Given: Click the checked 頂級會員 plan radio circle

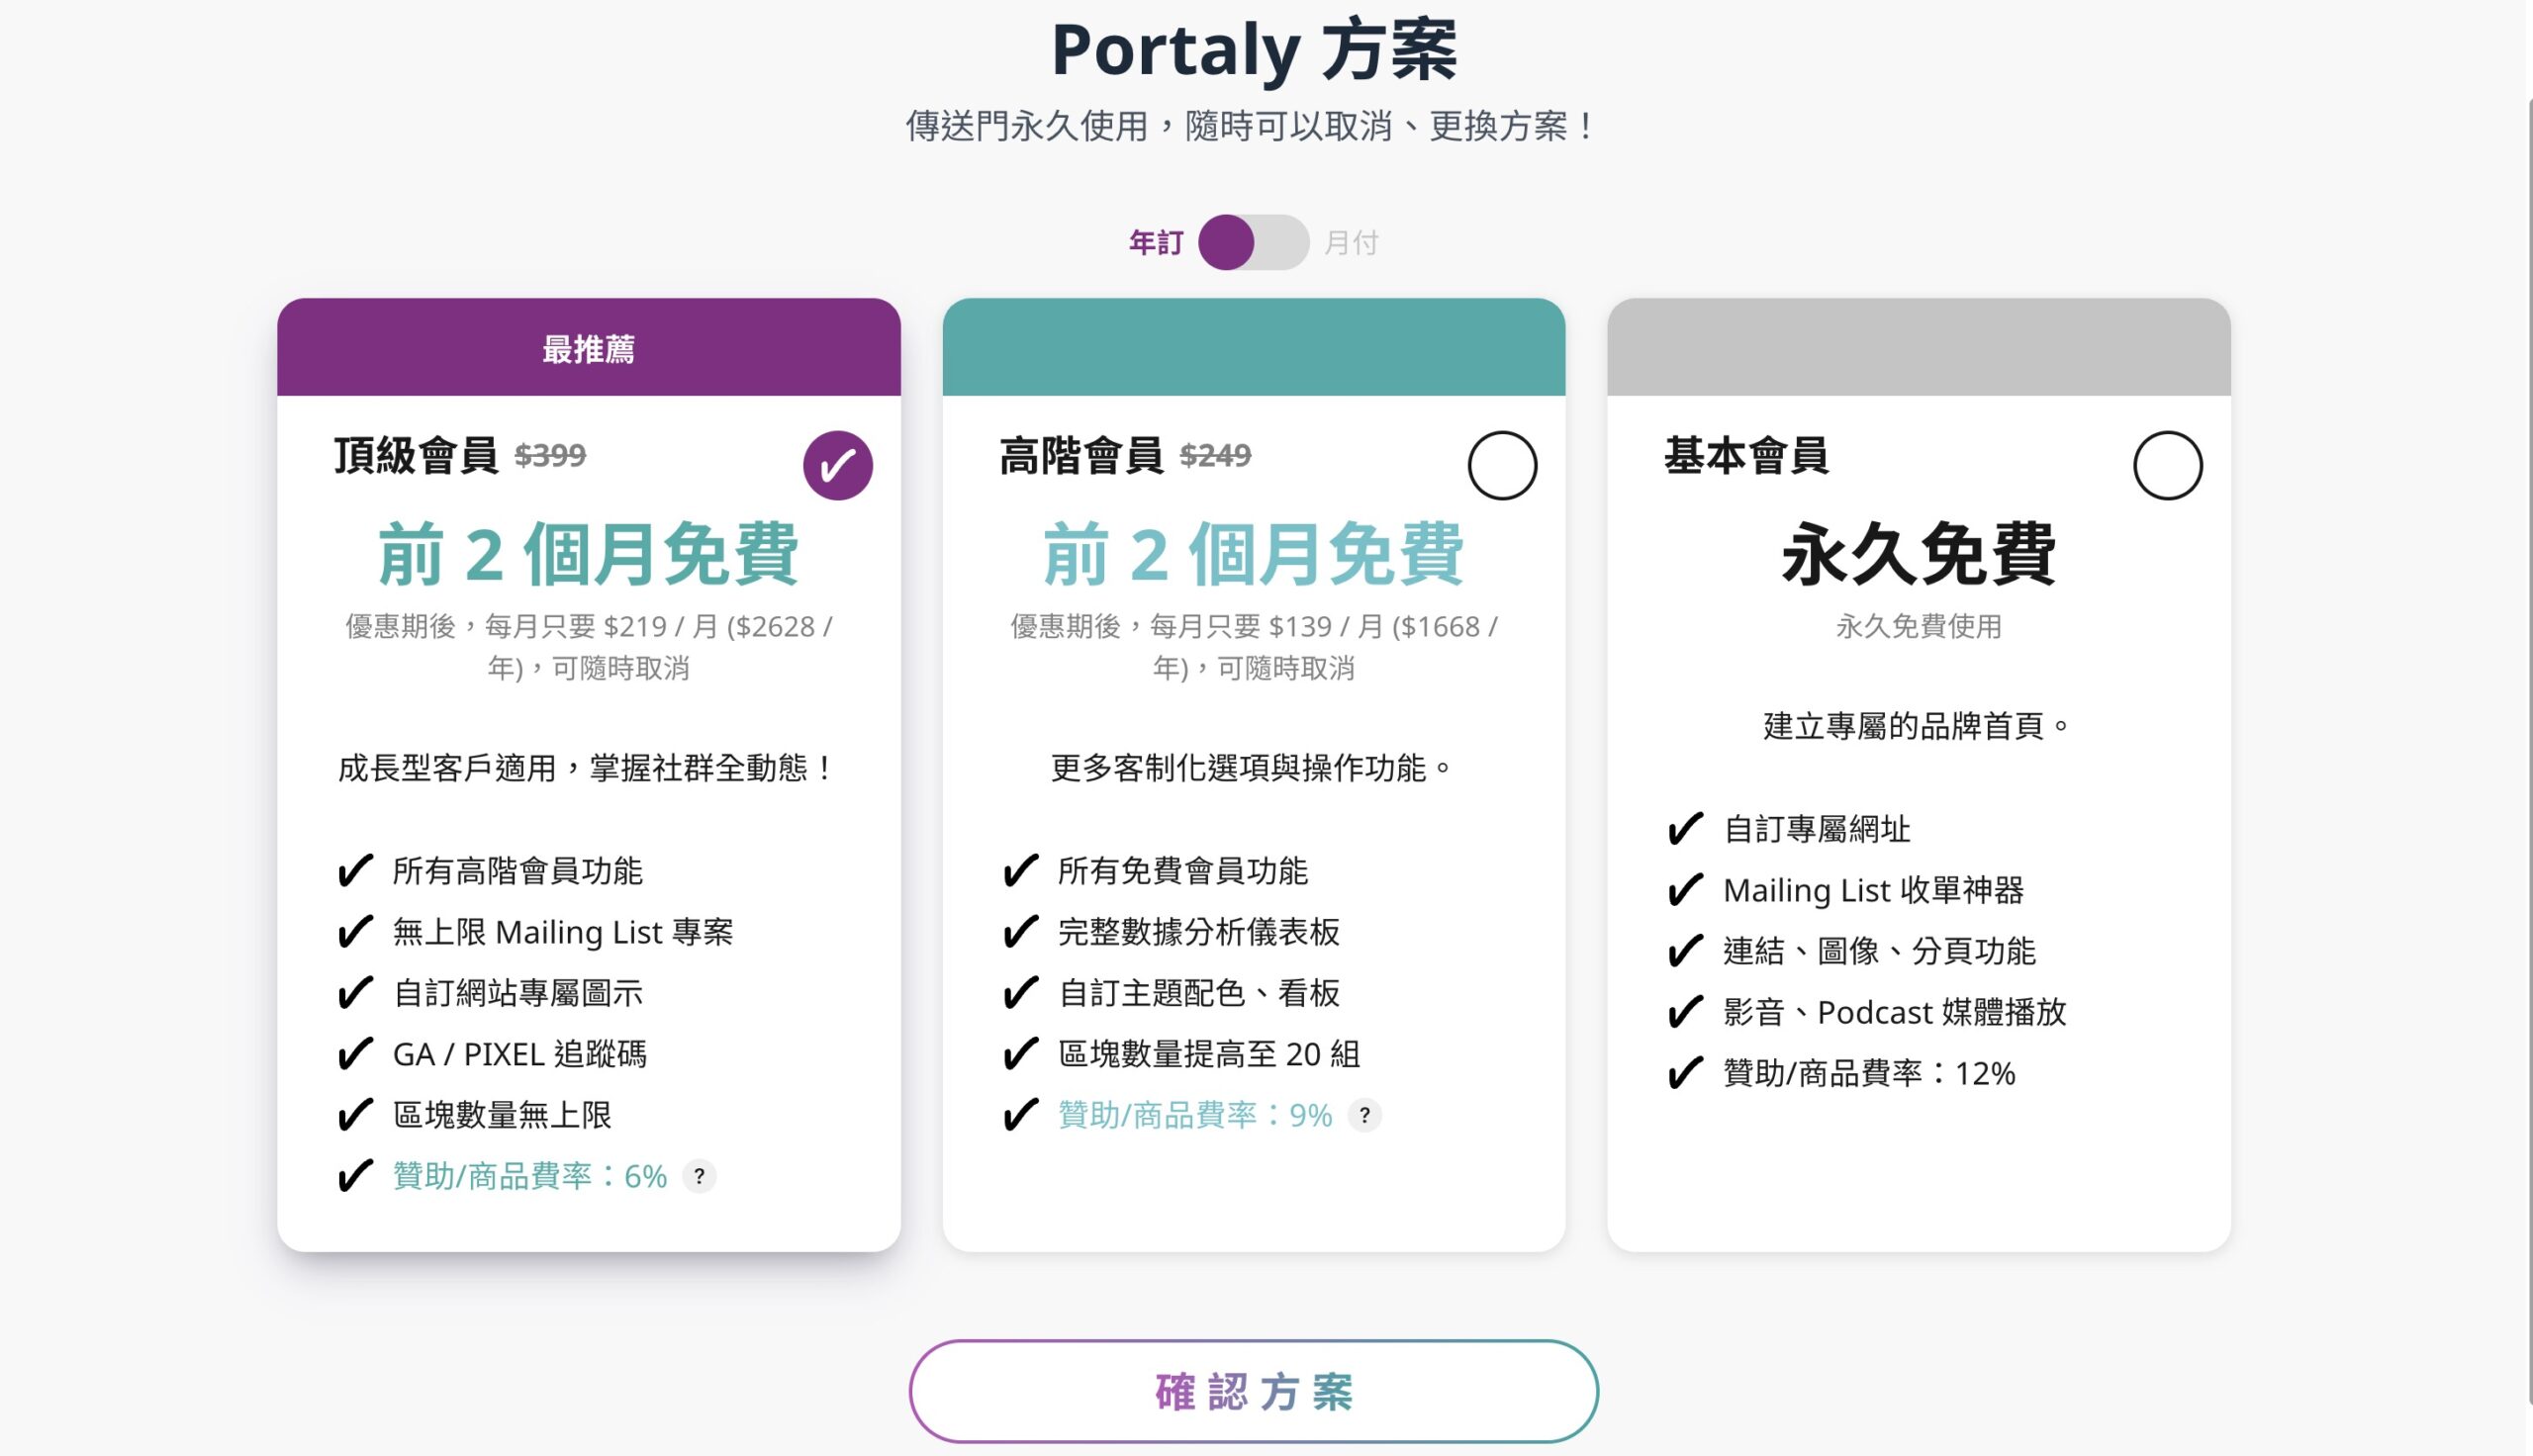Looking at the screenshot, I should click(838, 465).
